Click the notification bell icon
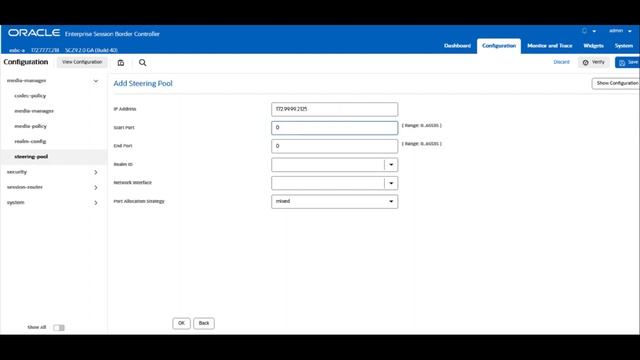Screen dimensions: 640x360 click(x=584, y=31)
